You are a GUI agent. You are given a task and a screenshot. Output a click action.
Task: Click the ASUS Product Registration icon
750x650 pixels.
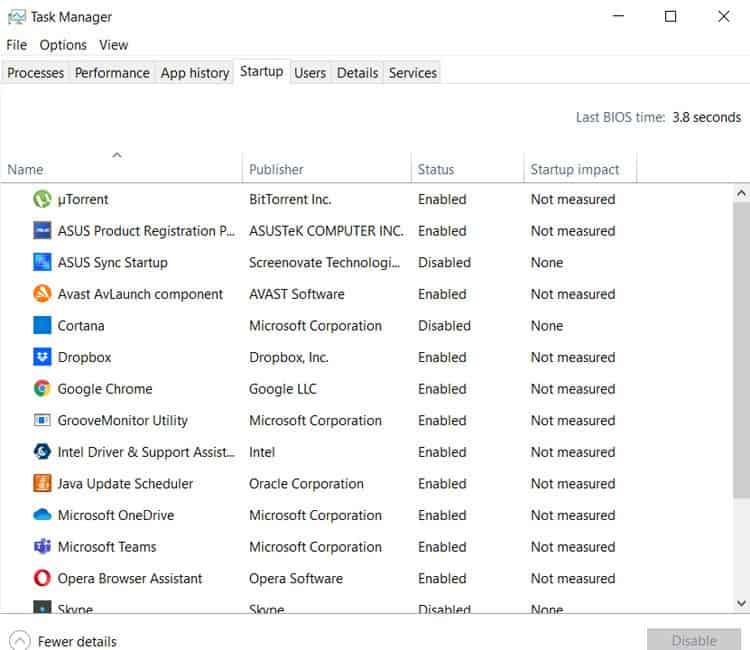42,231
